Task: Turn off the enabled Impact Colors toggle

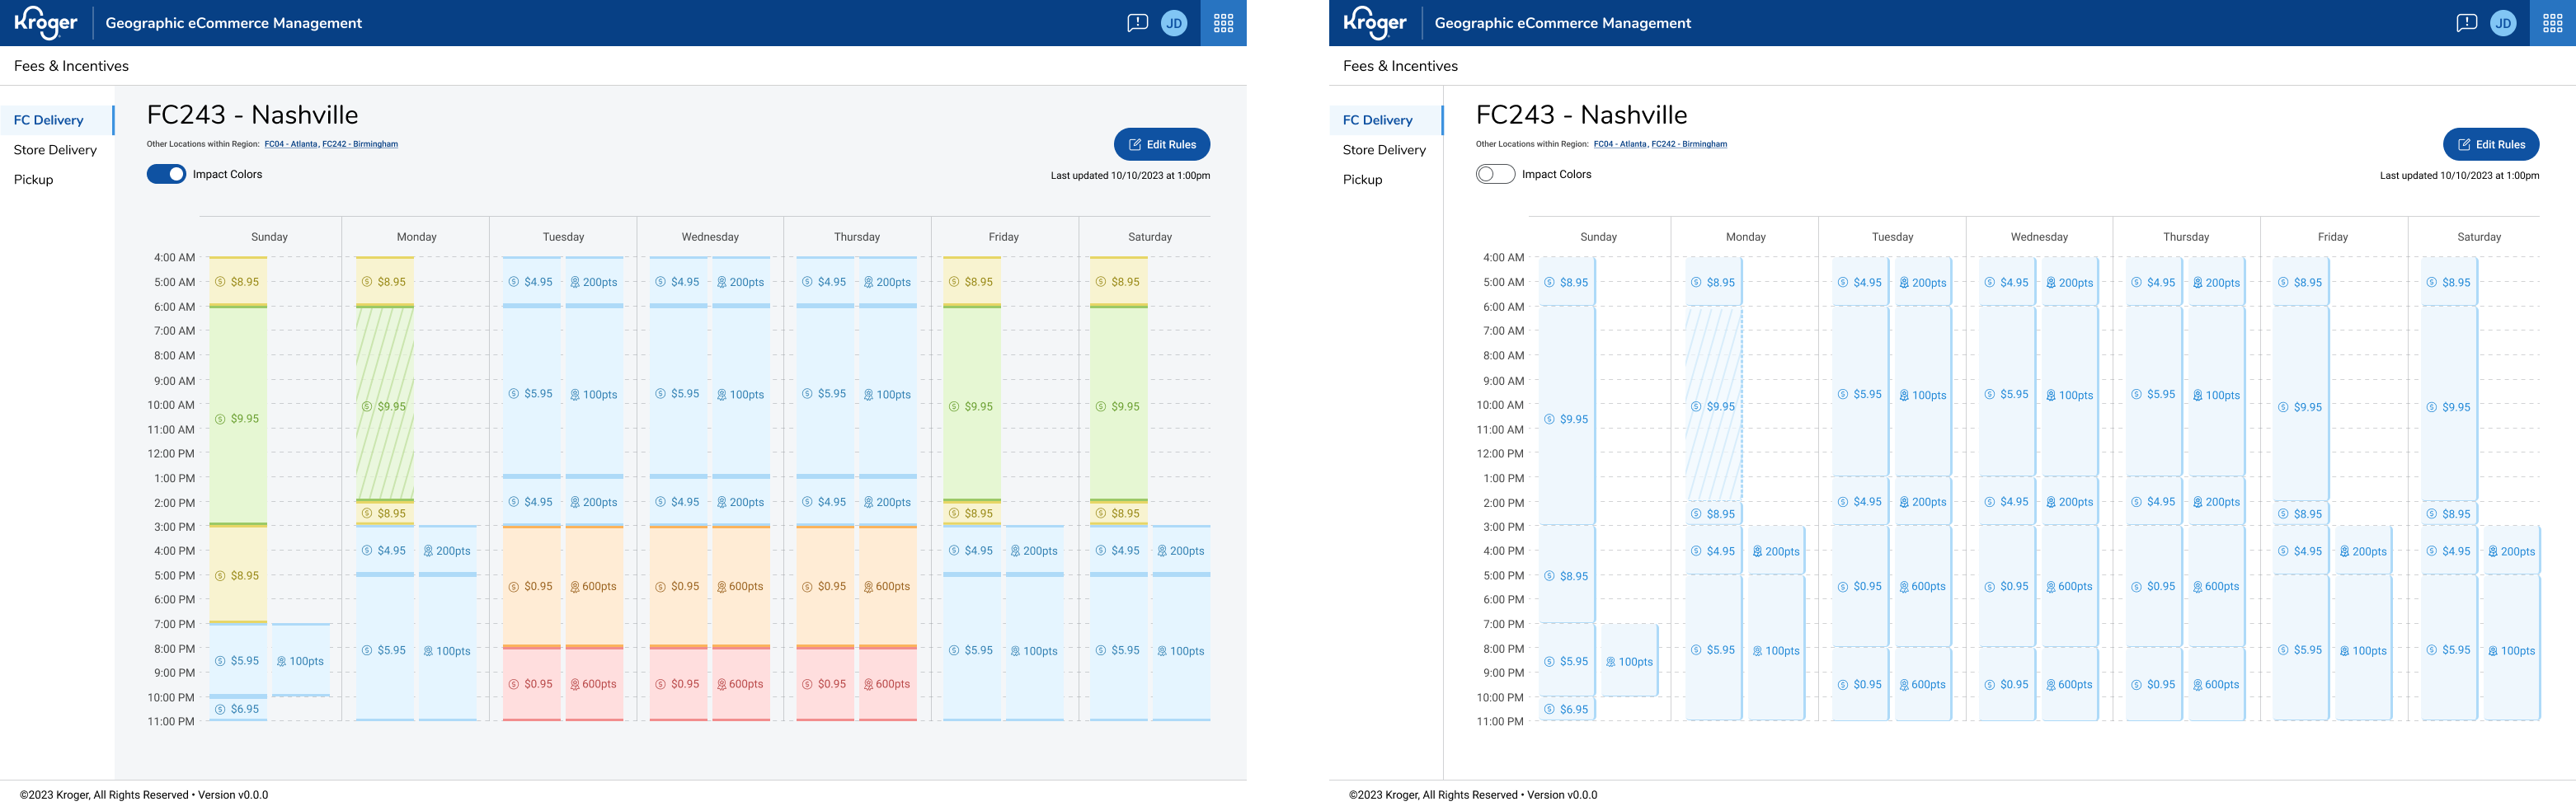Action: tap(166, 174)
